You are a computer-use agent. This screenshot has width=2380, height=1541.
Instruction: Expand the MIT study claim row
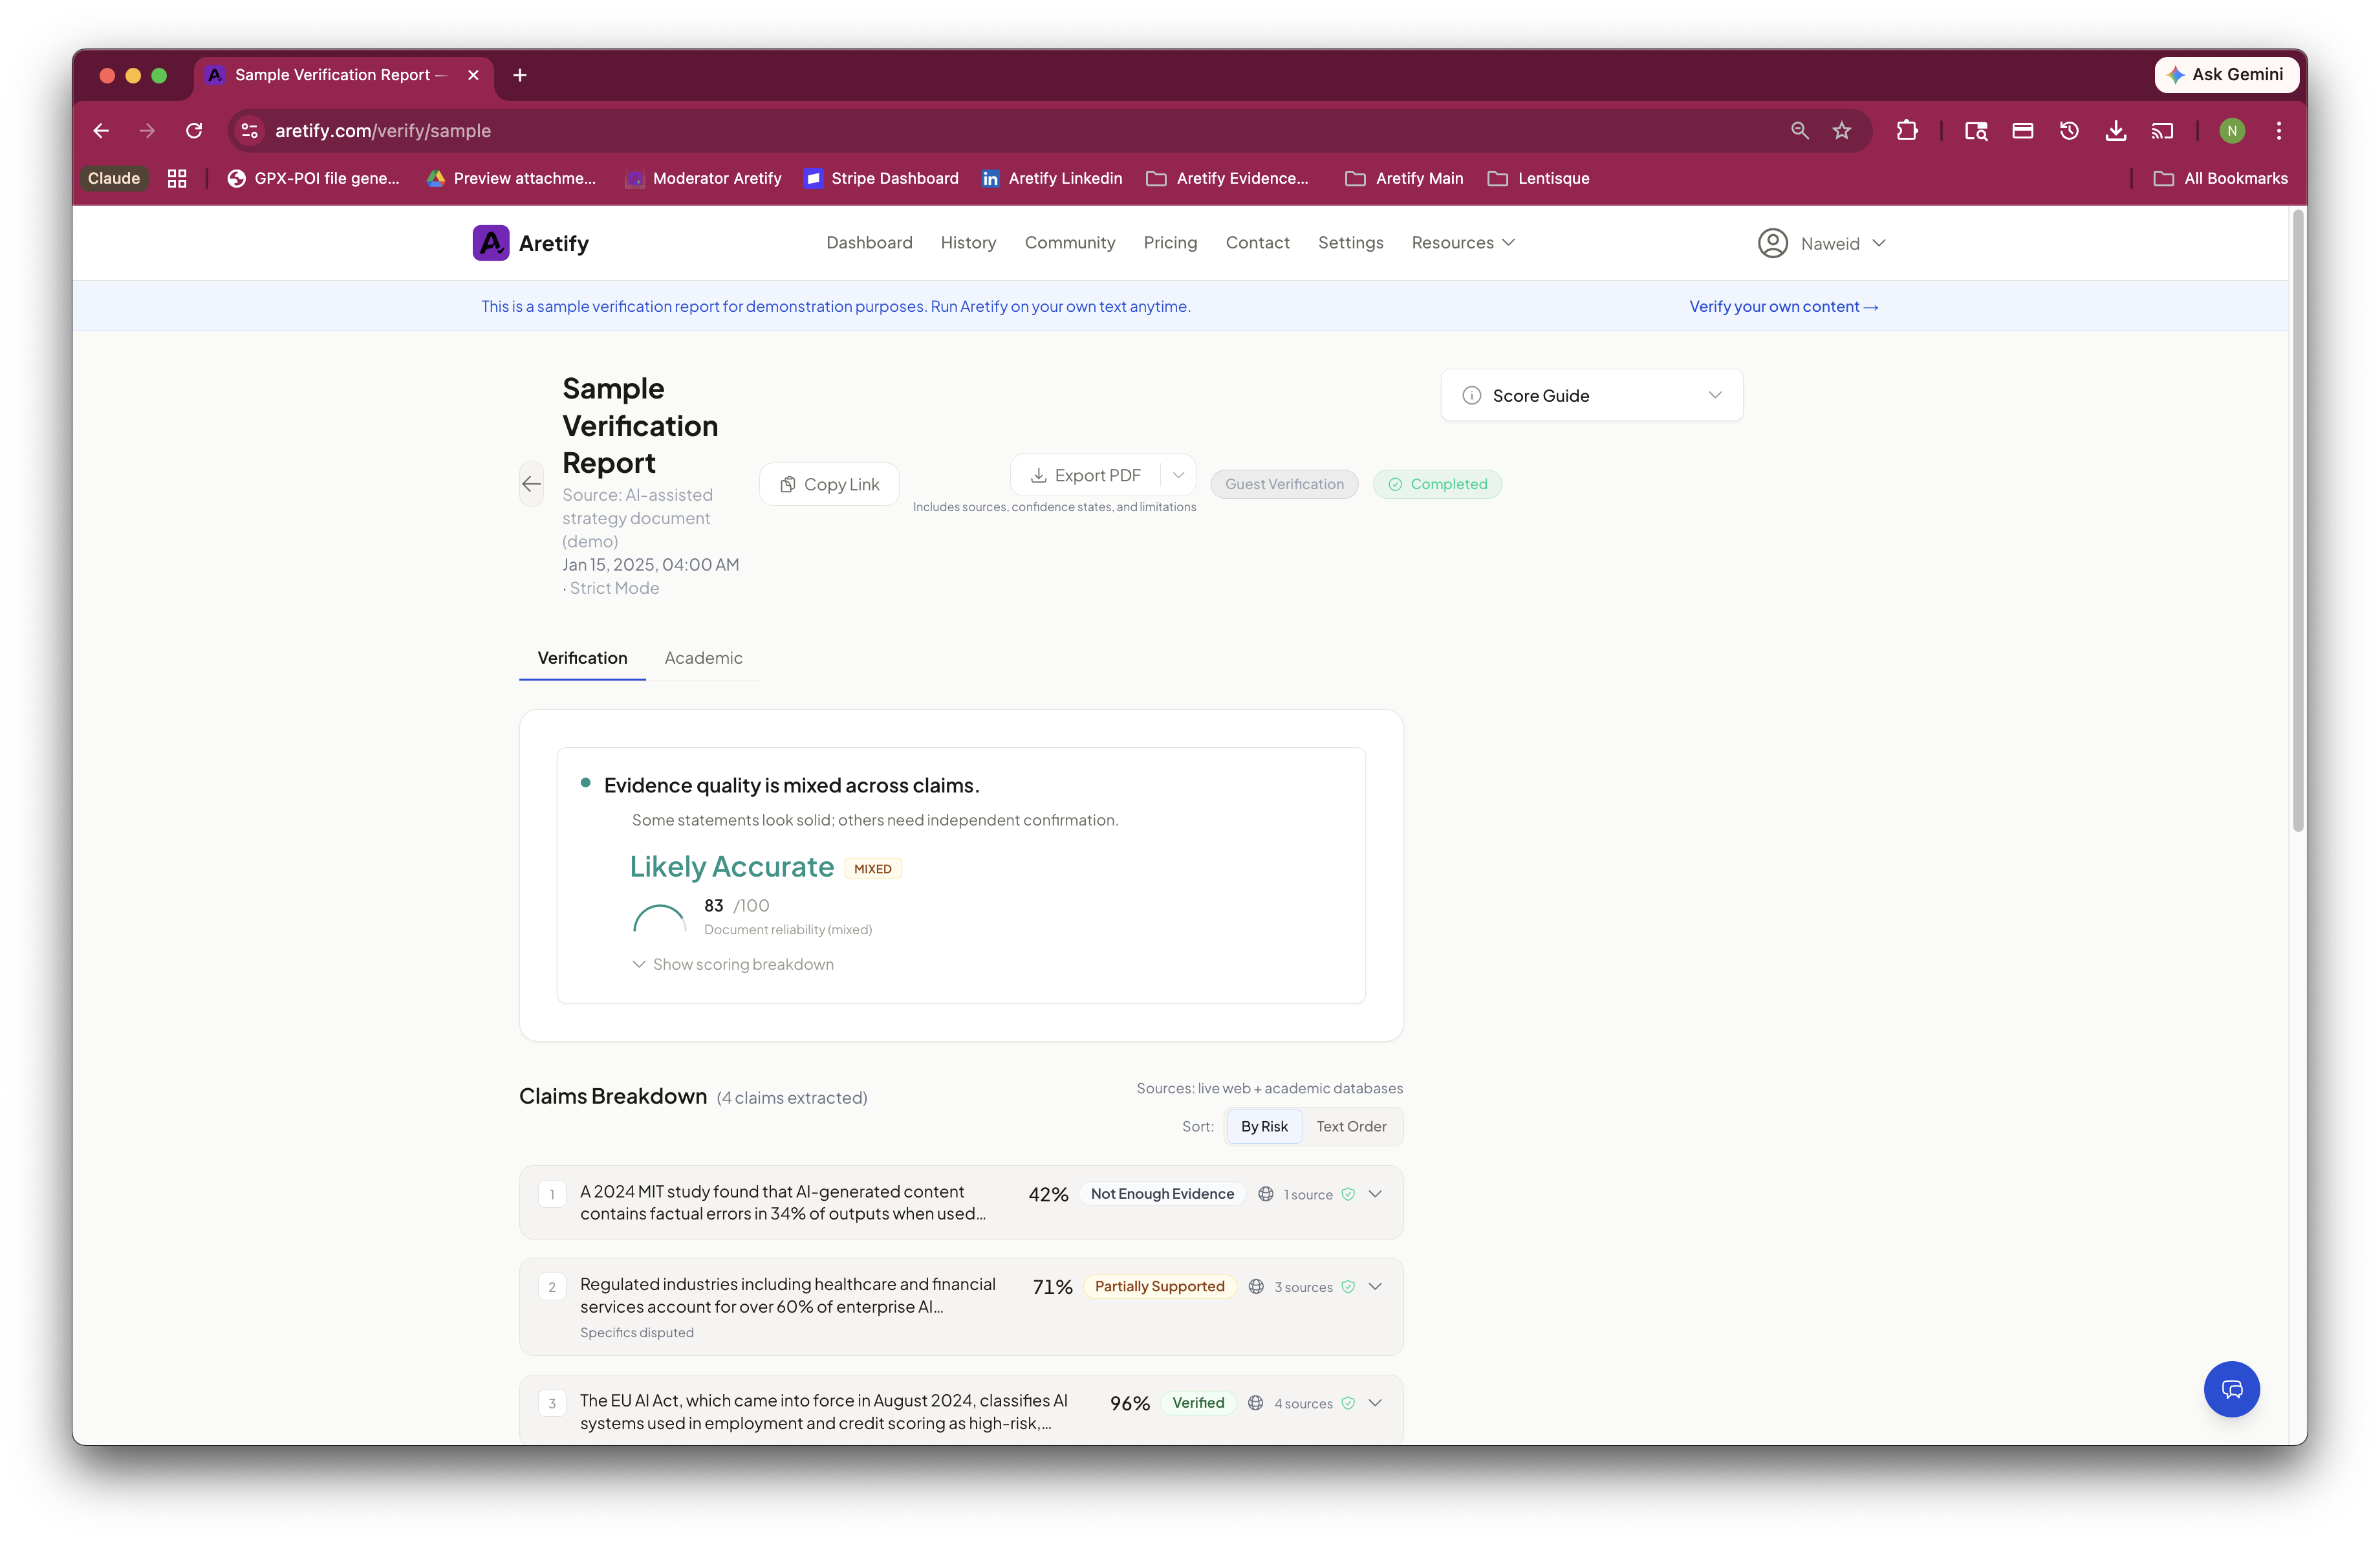coord(961,1203)
